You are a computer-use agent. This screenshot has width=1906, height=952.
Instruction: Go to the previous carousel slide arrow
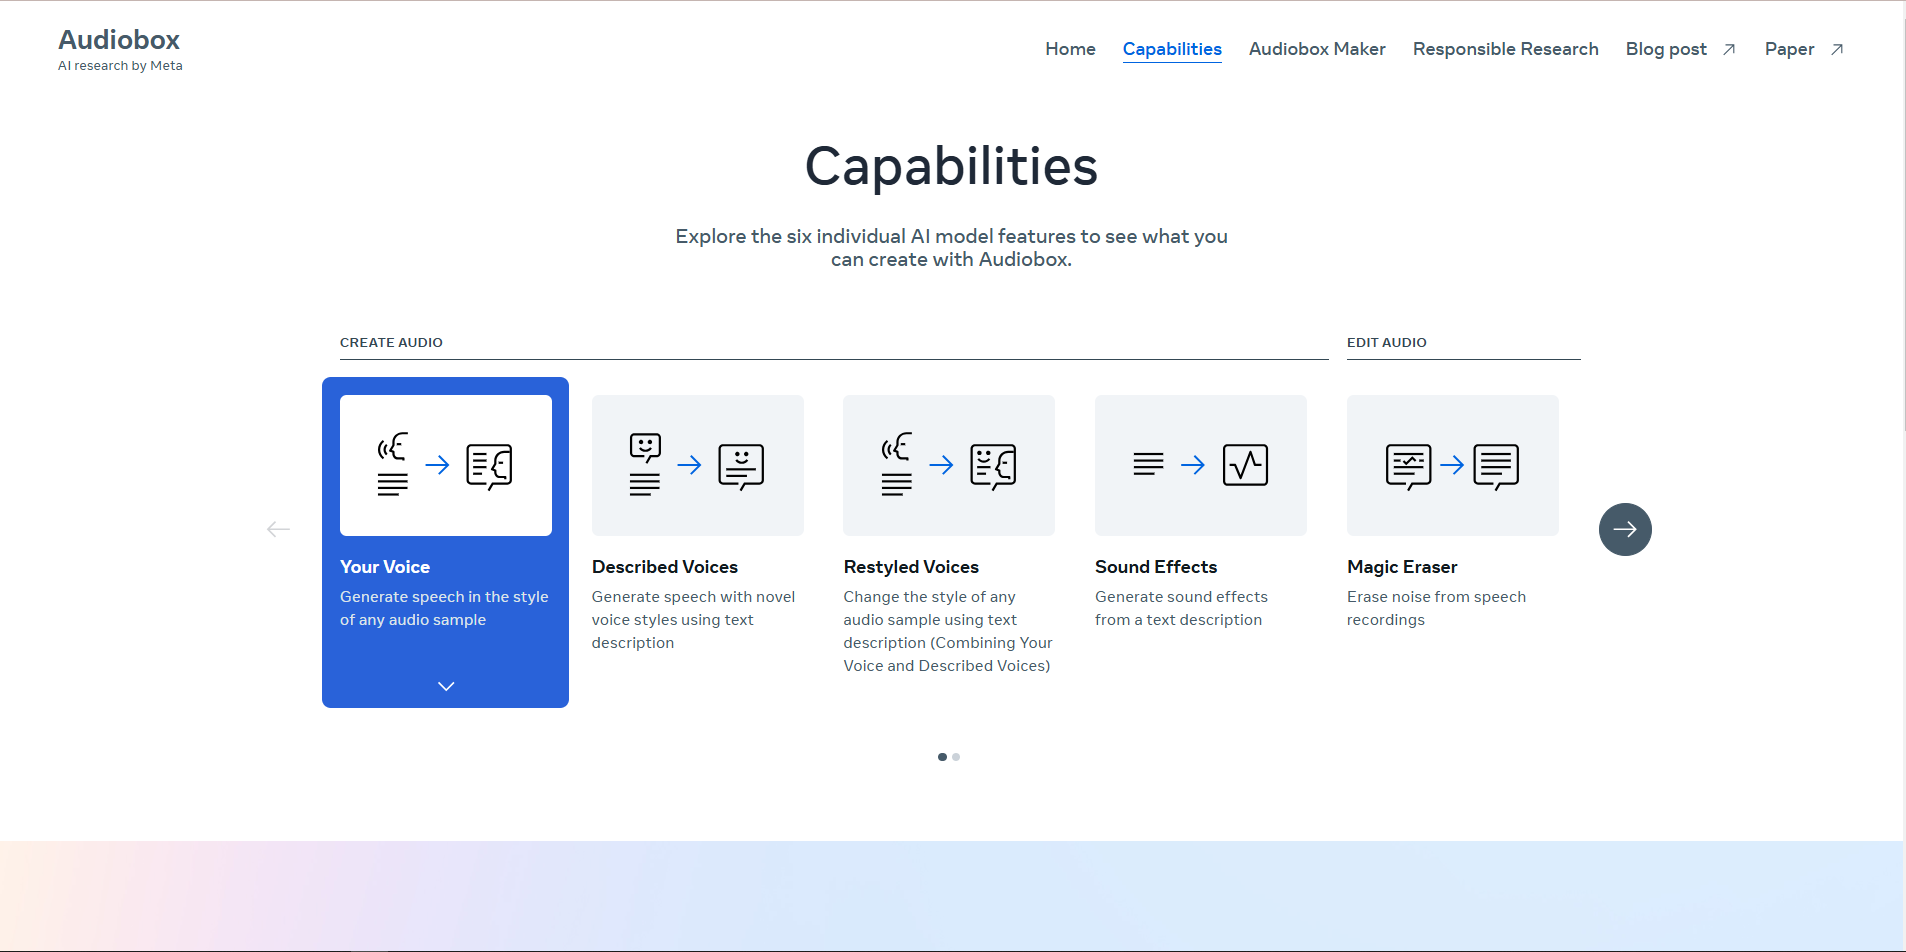coord(278,529)
